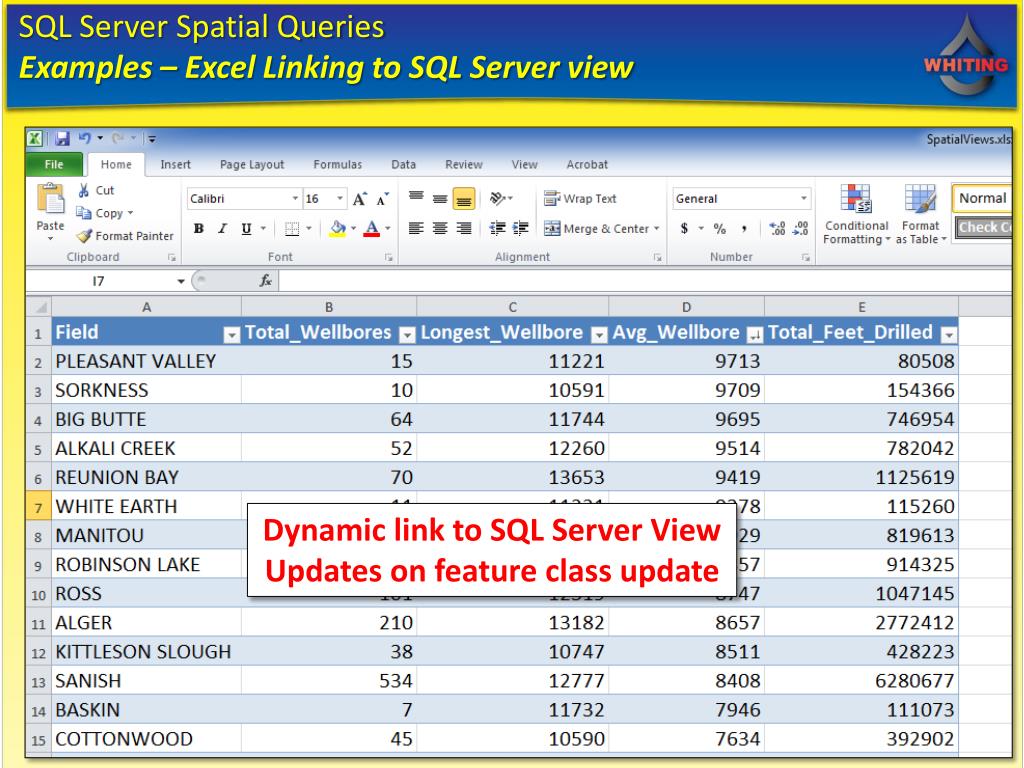Viewport: 1024px width, 768px height.
Task: Toggle Align Text Right
Action: 464,229
